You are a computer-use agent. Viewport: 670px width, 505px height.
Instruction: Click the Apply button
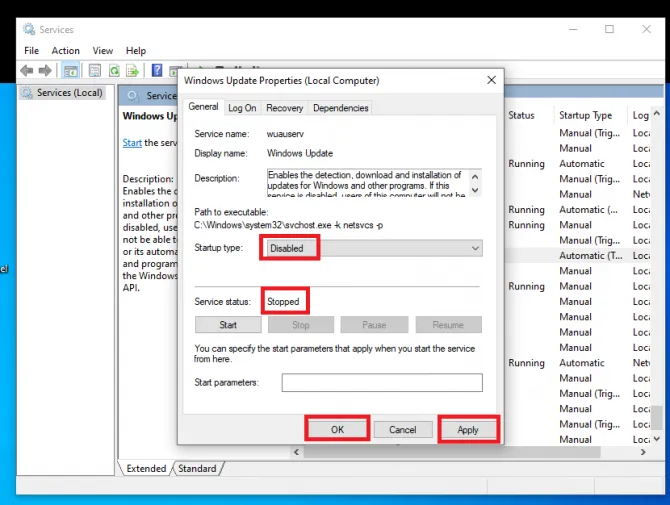tap(467, 430)
